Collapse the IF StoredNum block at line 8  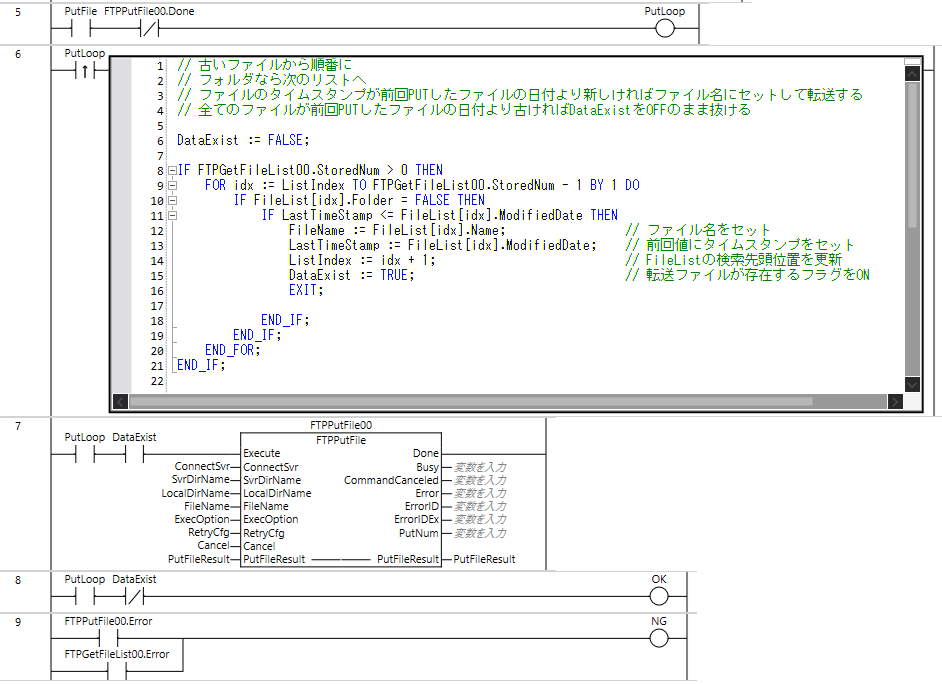tap(171, 170)
